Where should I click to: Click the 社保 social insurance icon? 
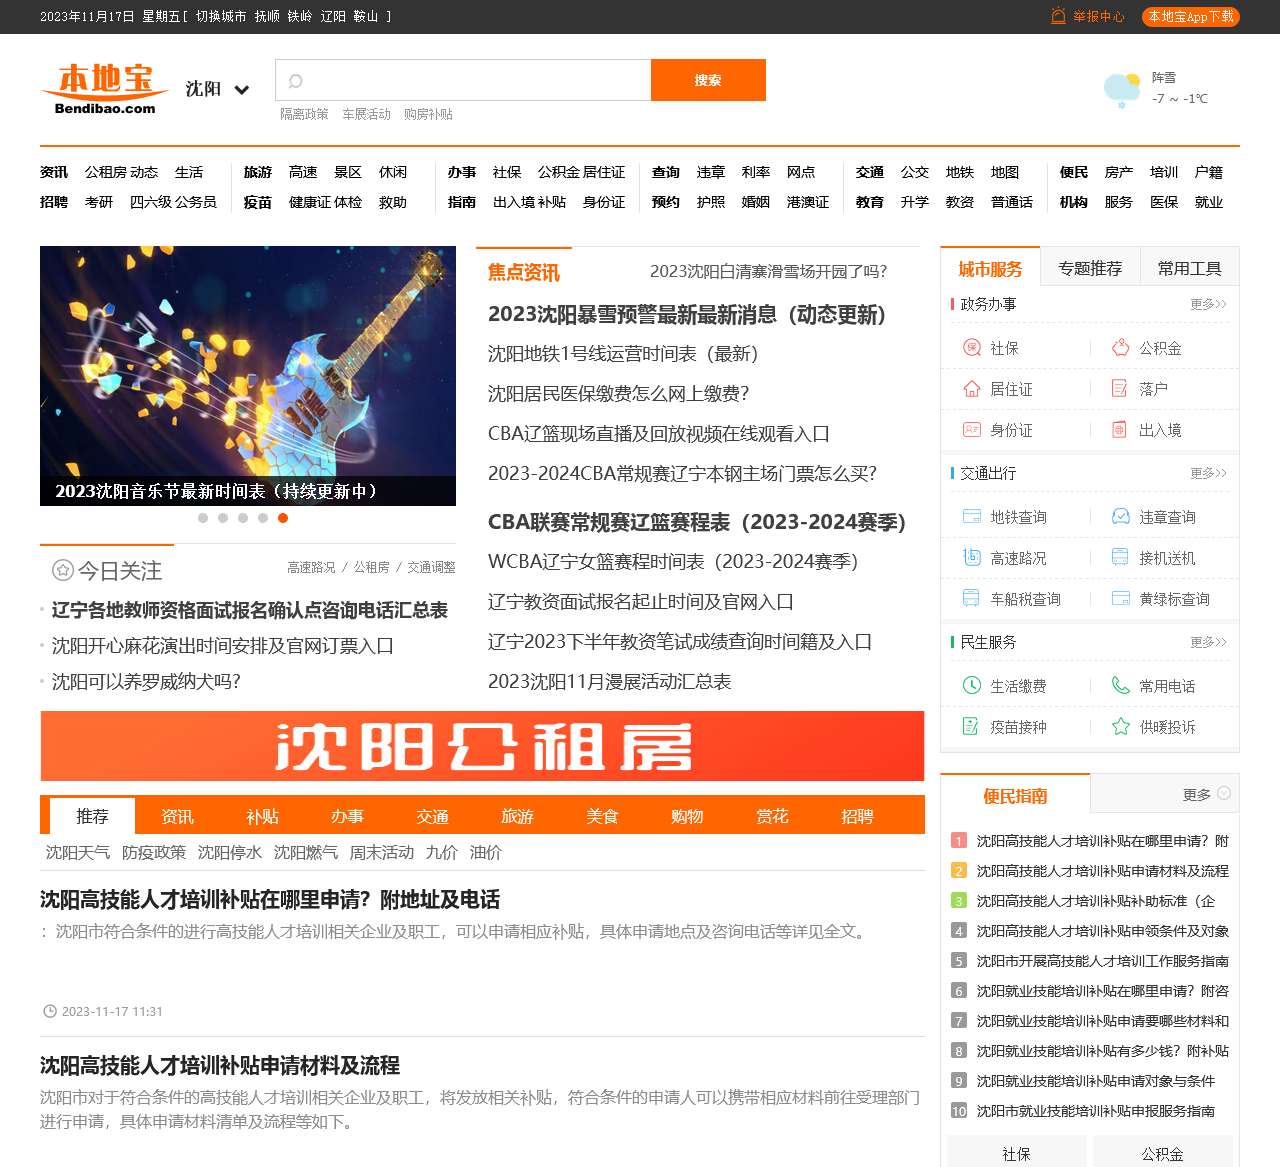(x=971, y=348)
